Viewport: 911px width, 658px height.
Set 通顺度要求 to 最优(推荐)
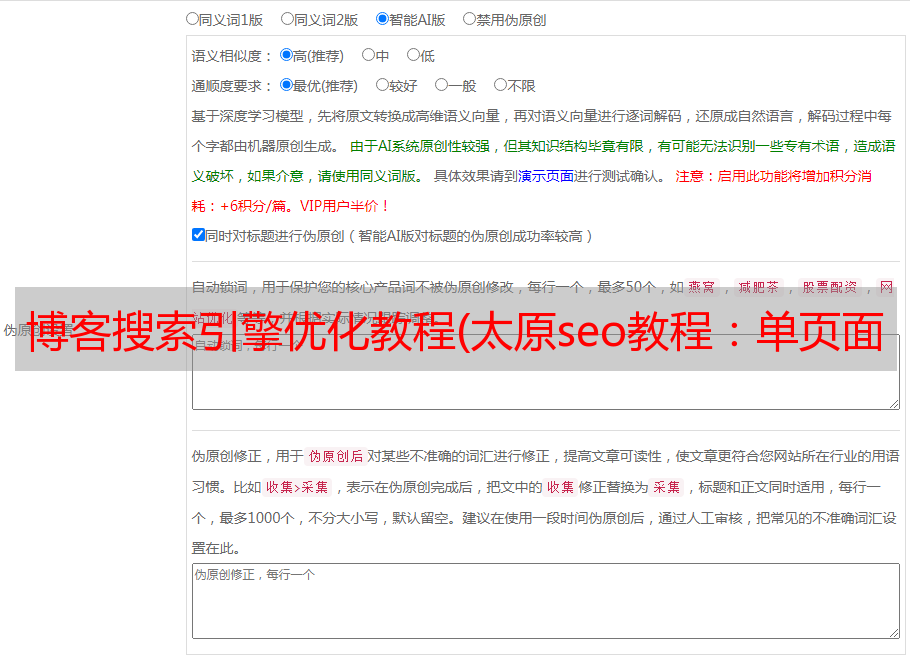click(286, 85)
